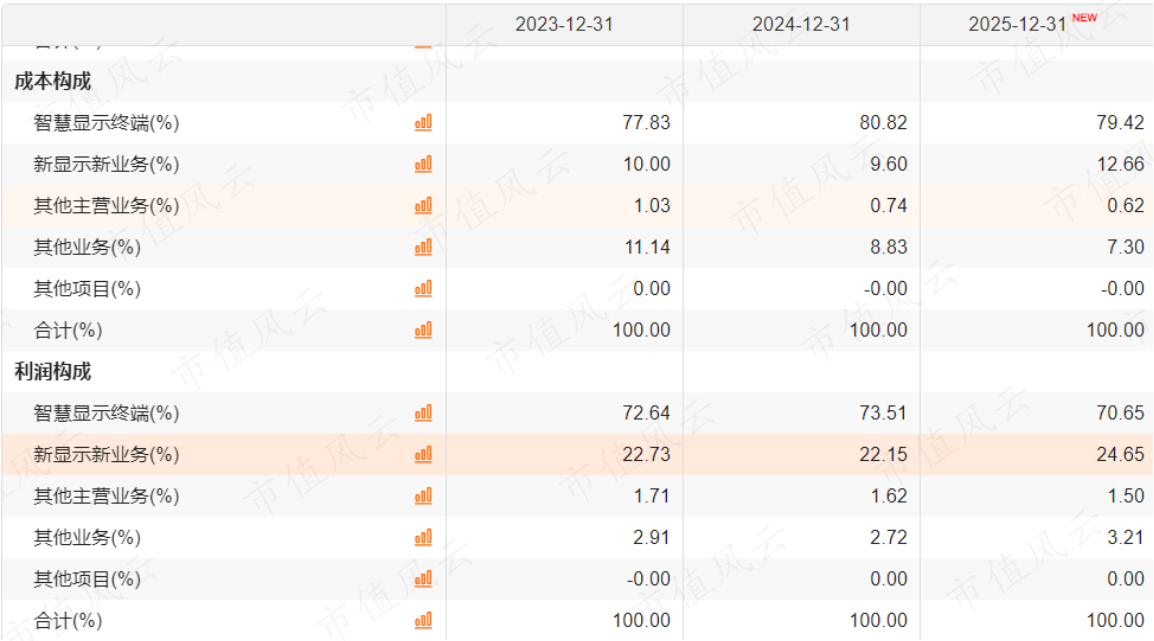Click the 利润构成 section heading
This screenshot has width=1154, height=641.
point(53,372)
